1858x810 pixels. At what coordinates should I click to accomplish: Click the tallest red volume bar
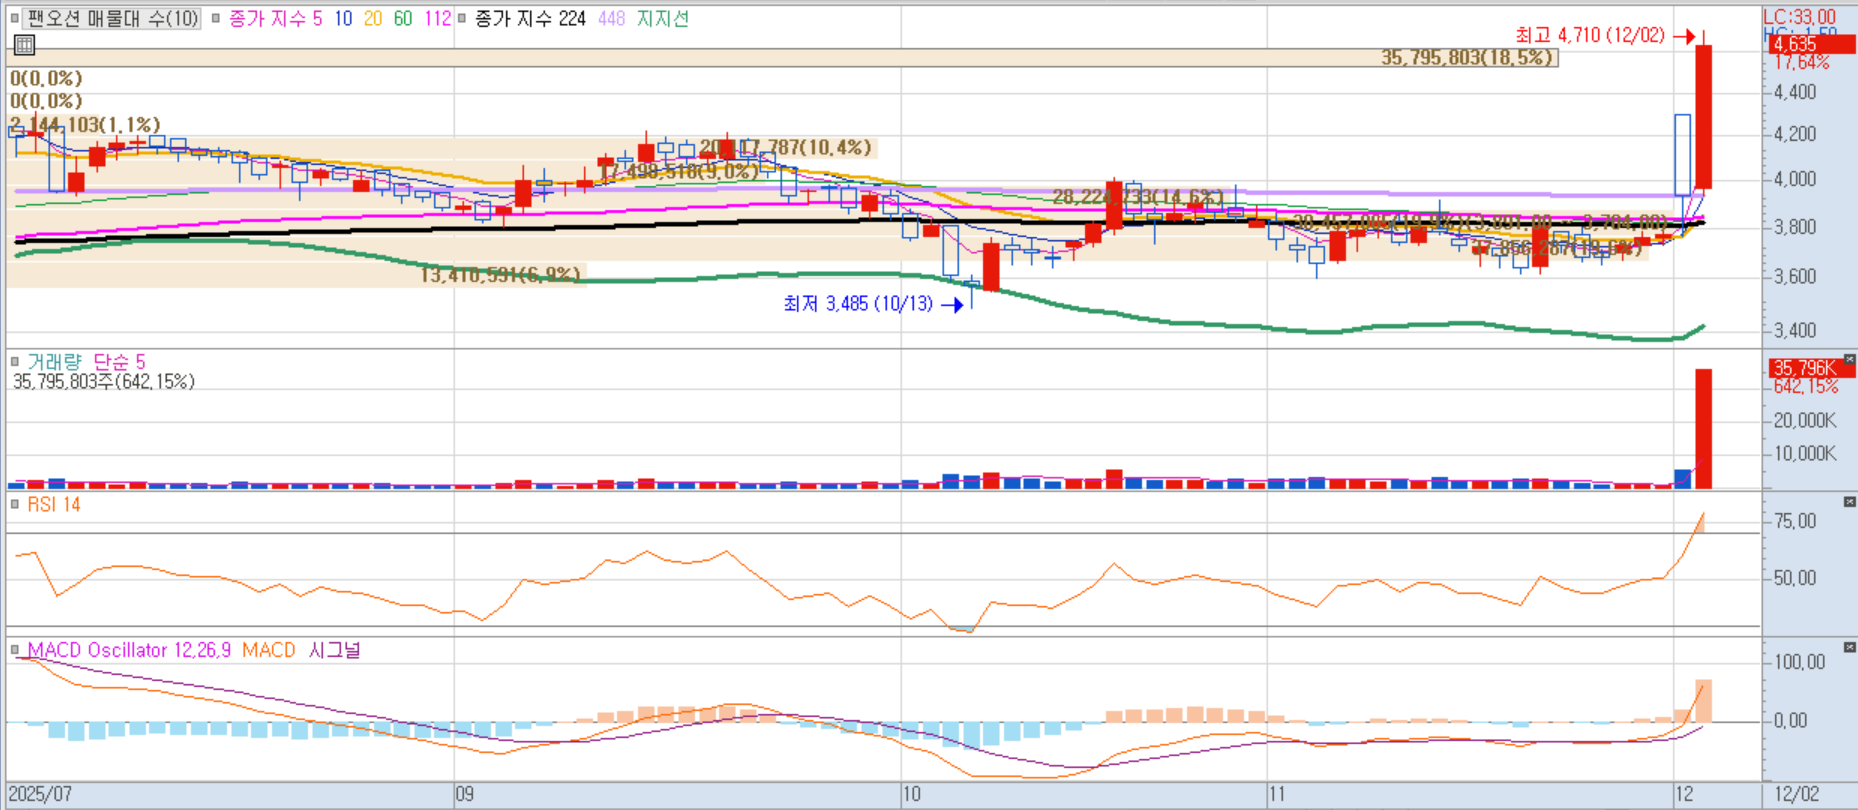pyautogui.click(x=1703, y=429)
